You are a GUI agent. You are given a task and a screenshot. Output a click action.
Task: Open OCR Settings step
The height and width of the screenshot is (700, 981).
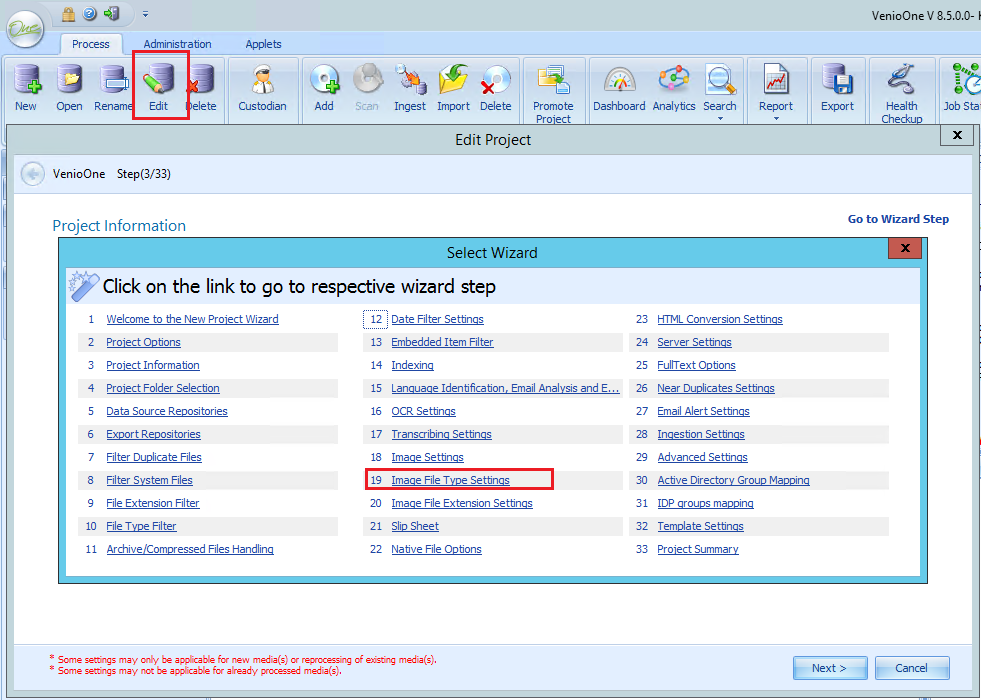click(424, 412)
